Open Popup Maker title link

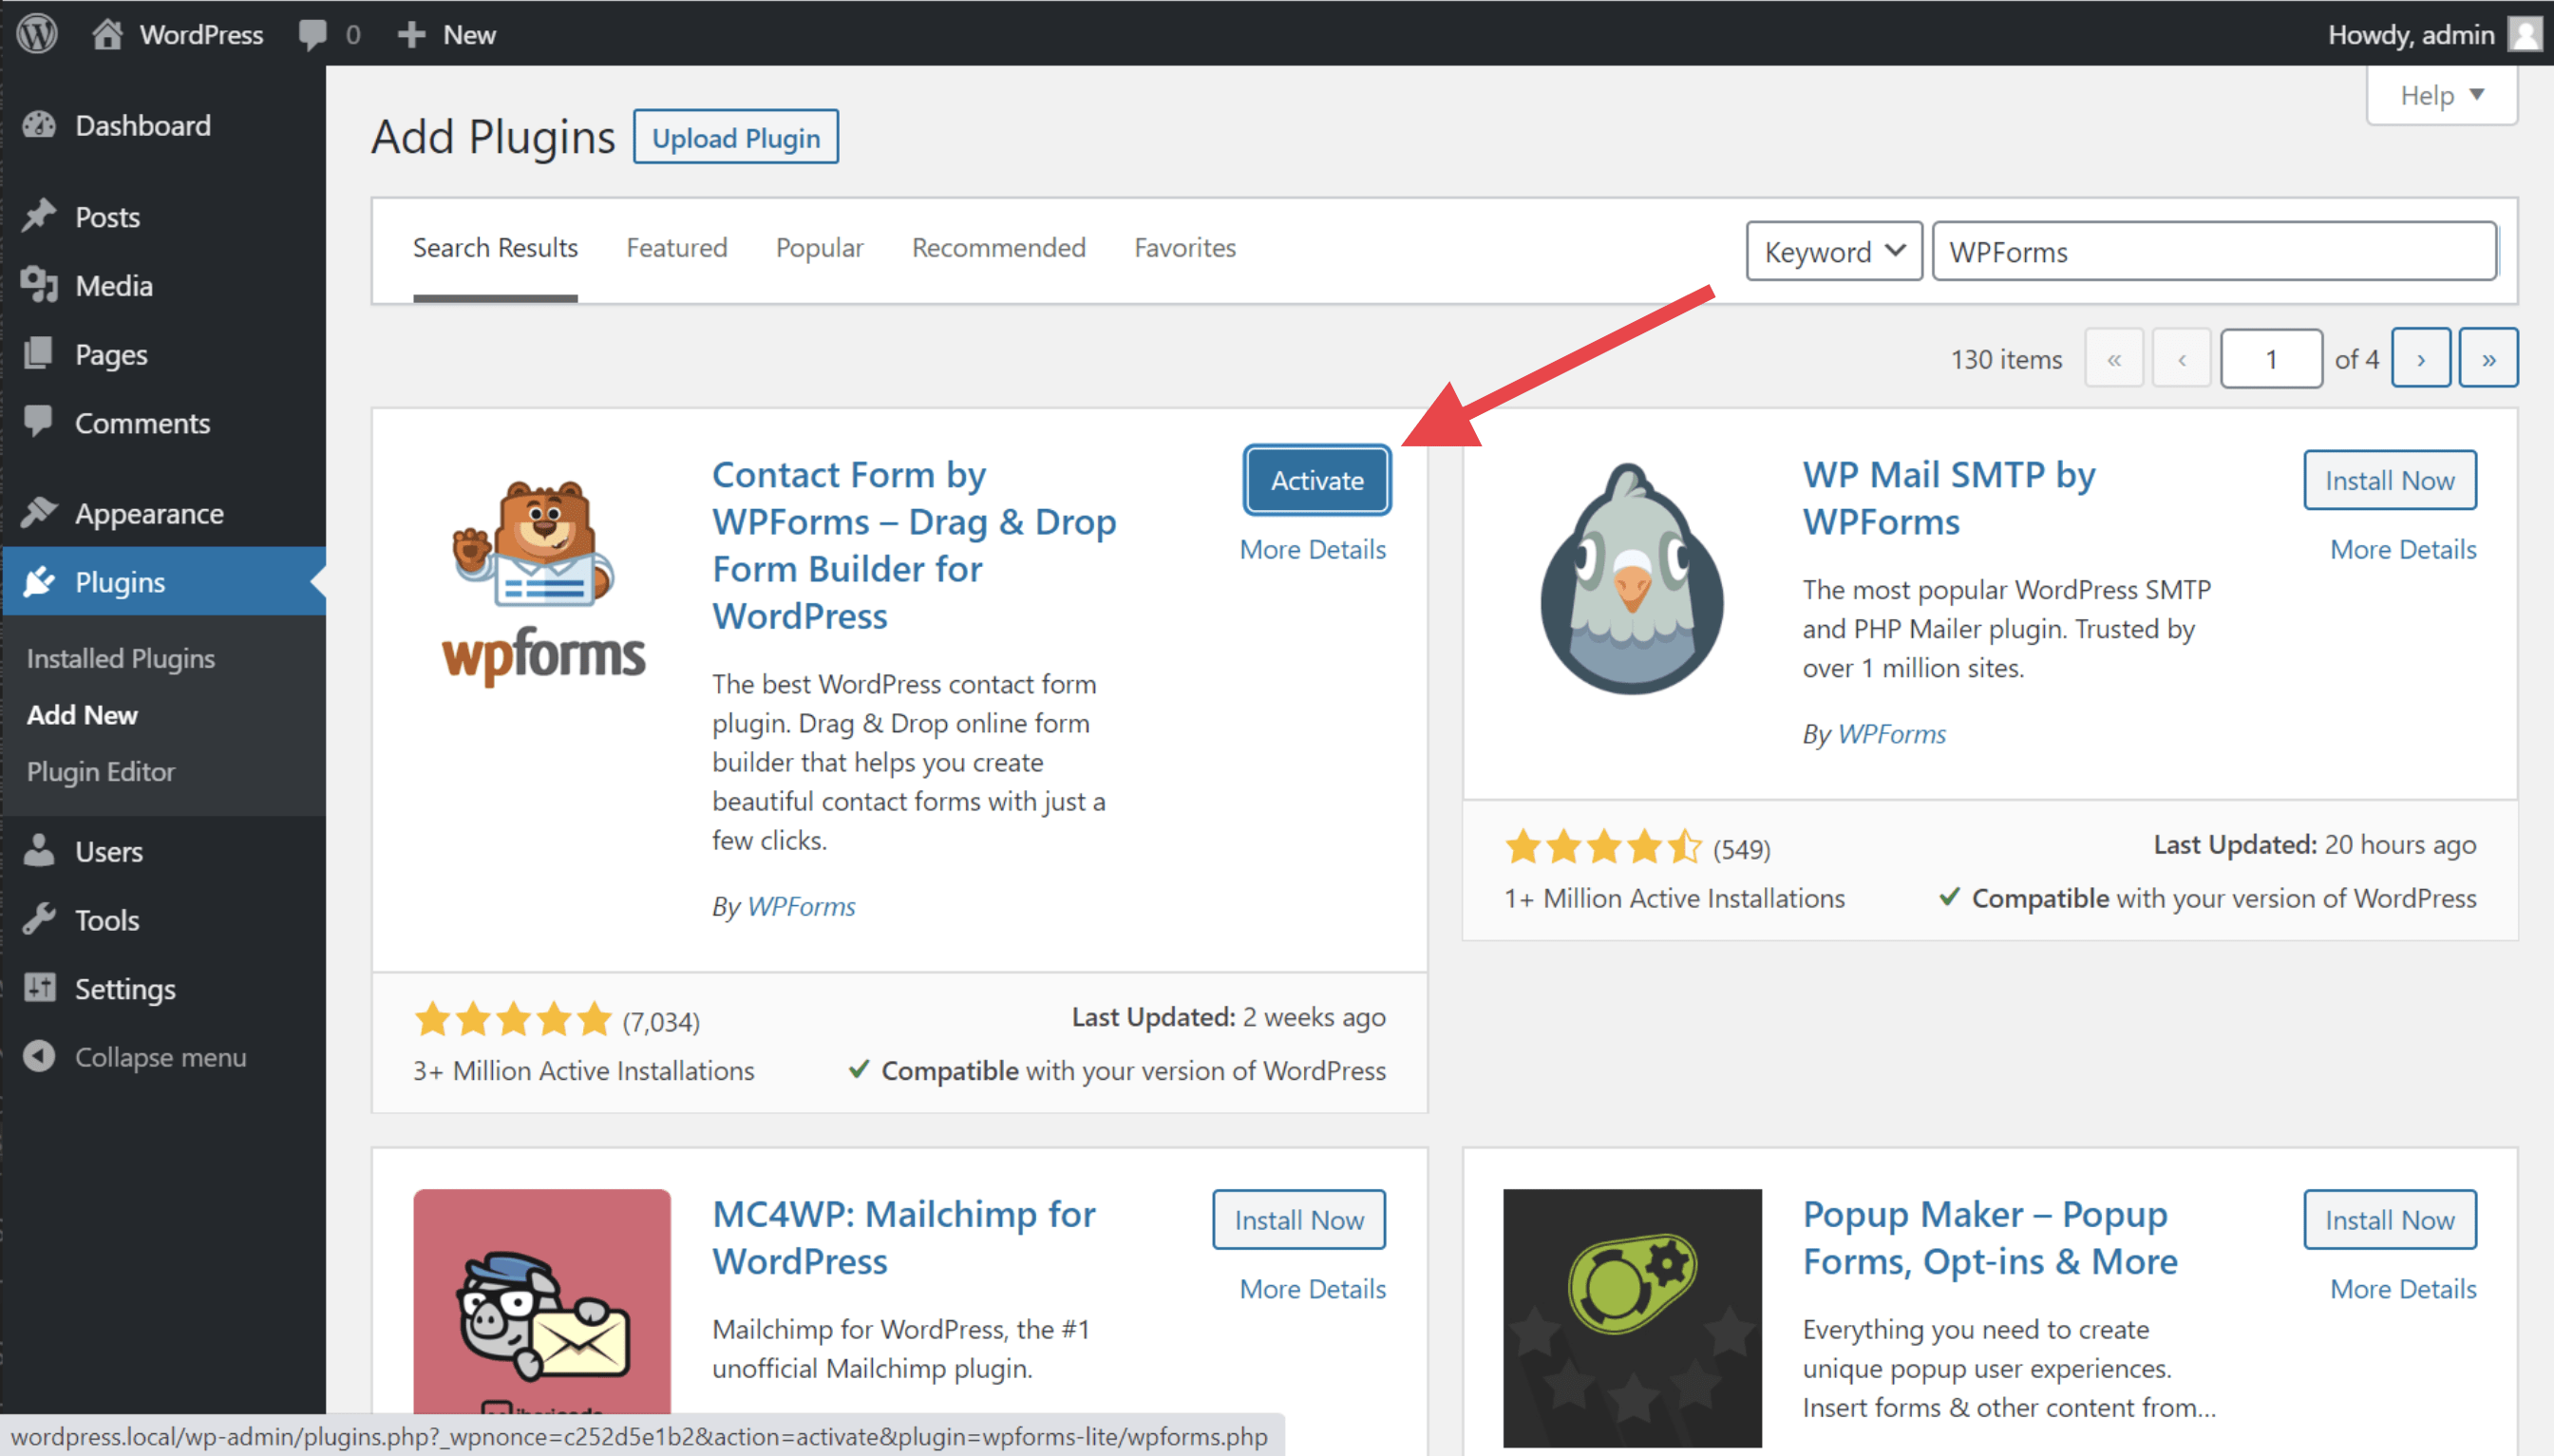click(1990, 1237)
